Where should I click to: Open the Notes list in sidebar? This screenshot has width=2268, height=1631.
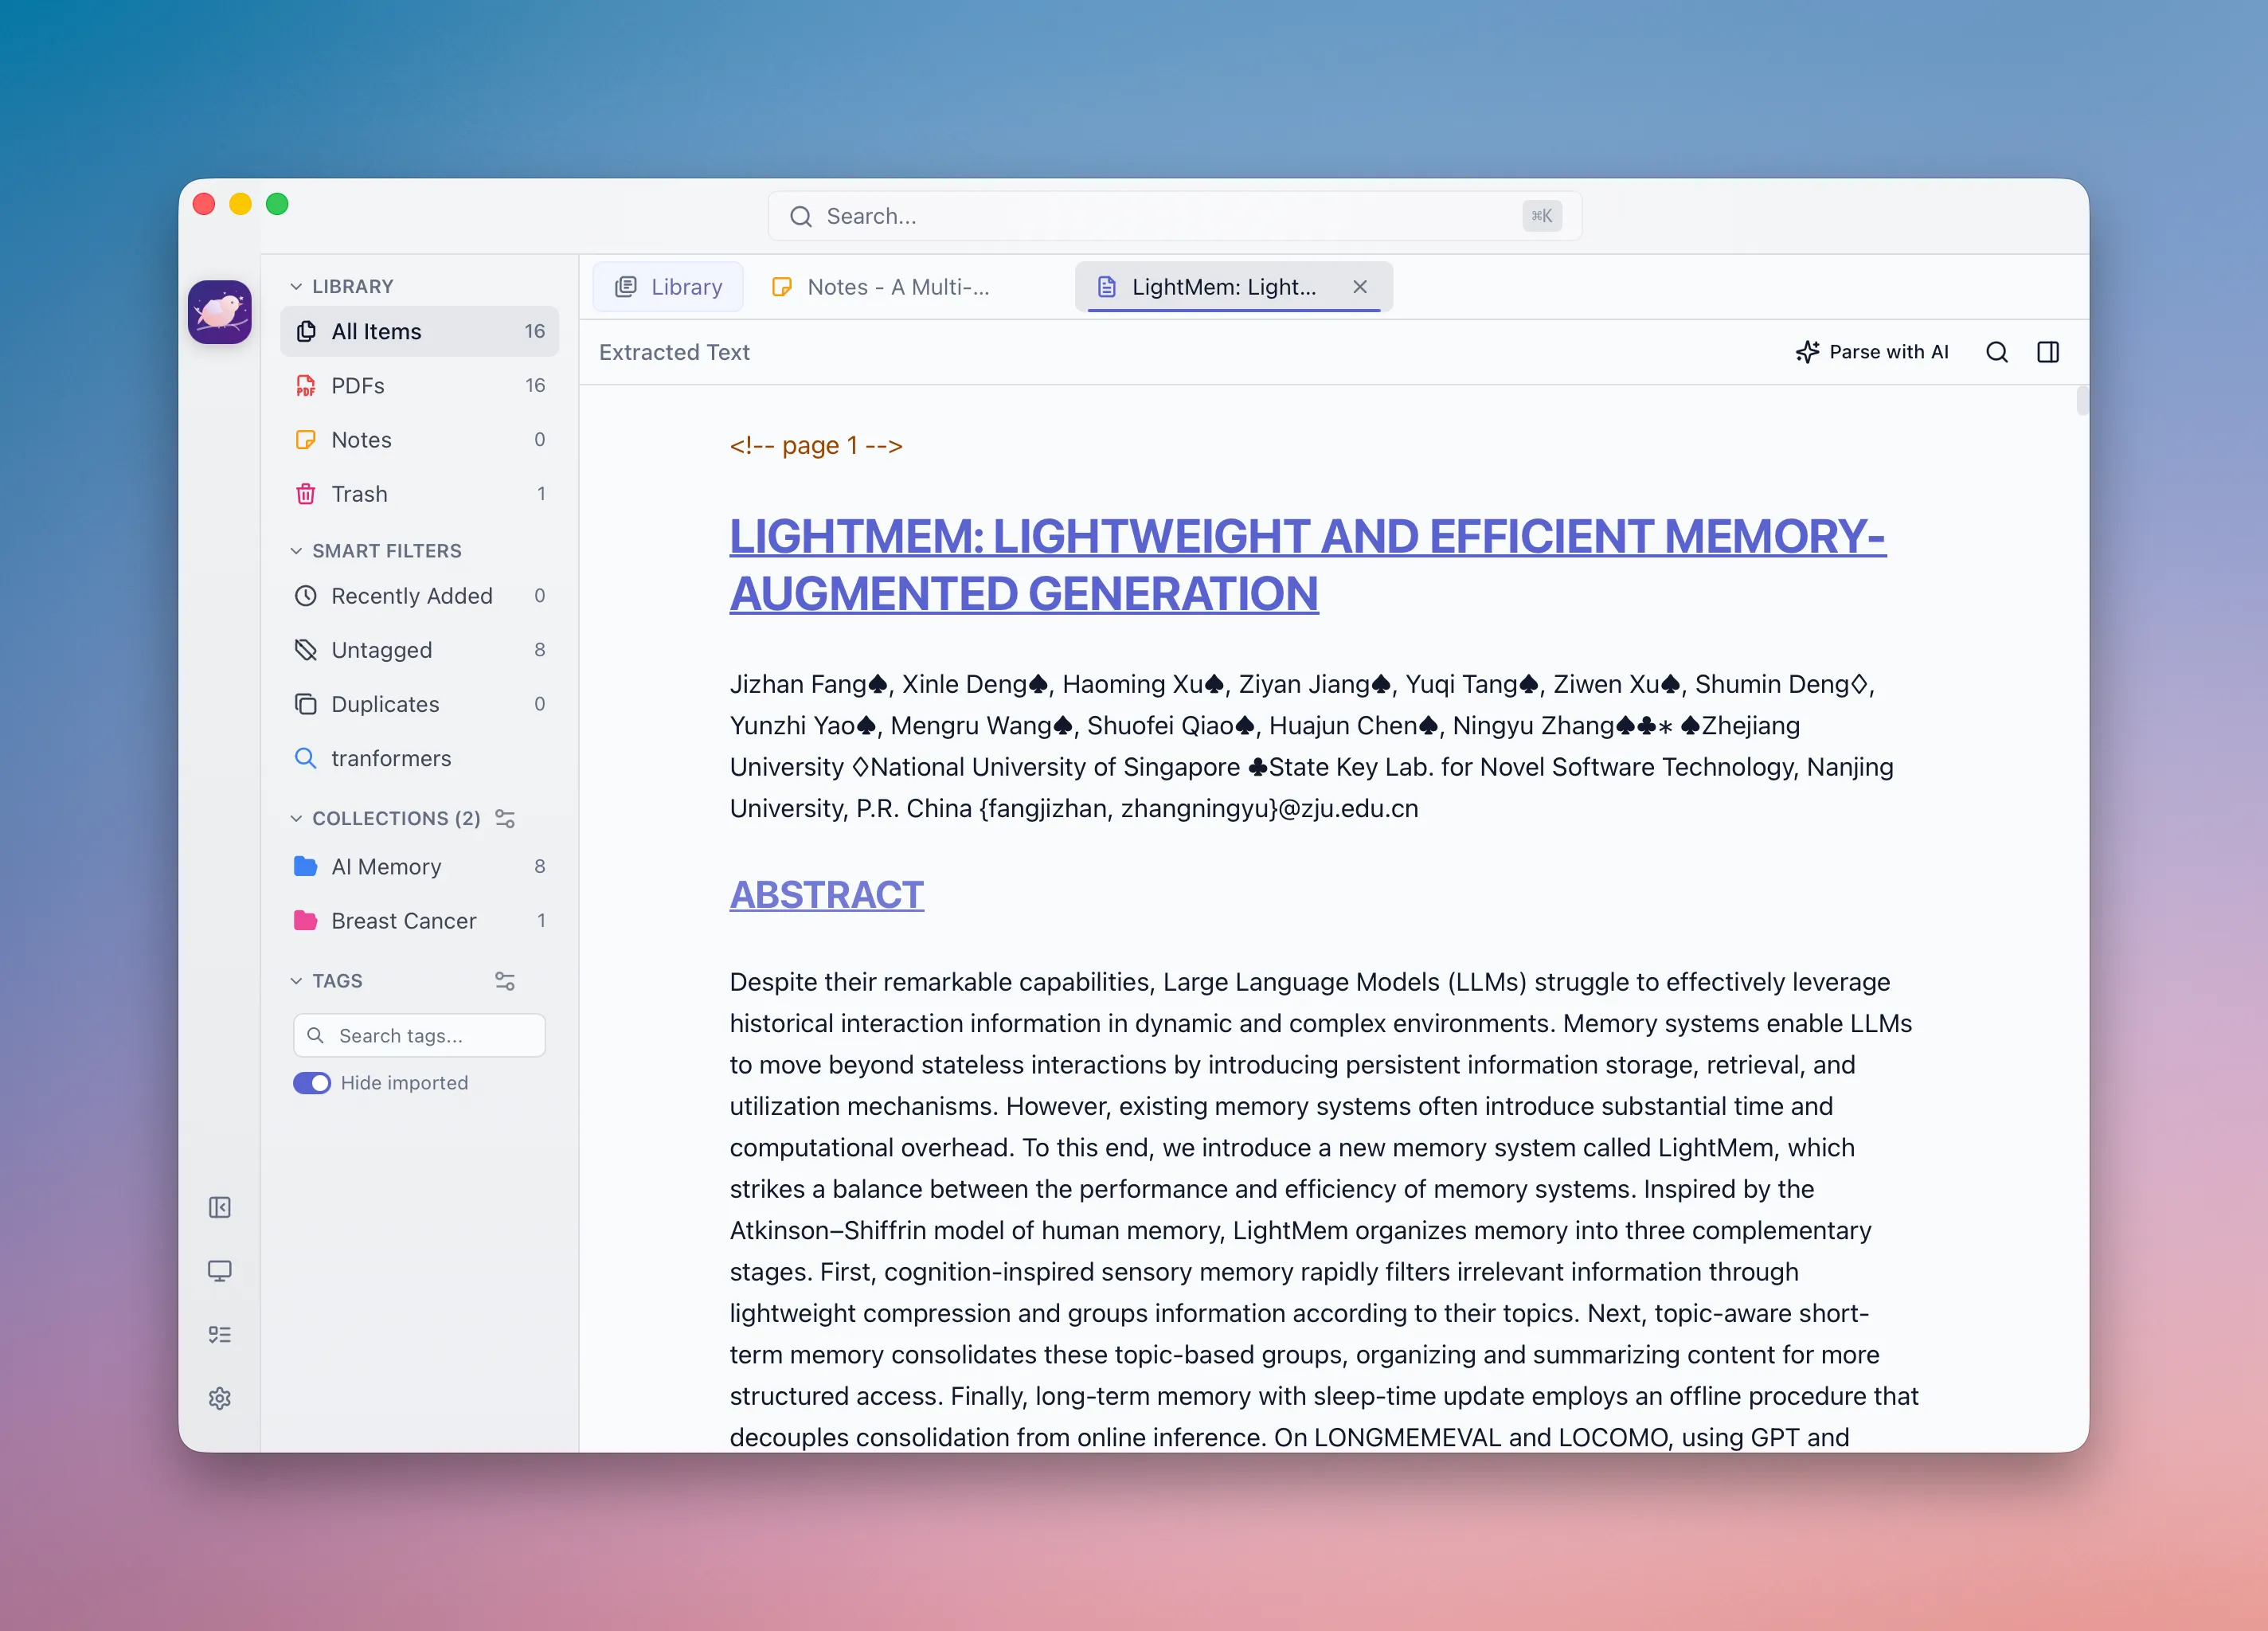tap(419, 440)
